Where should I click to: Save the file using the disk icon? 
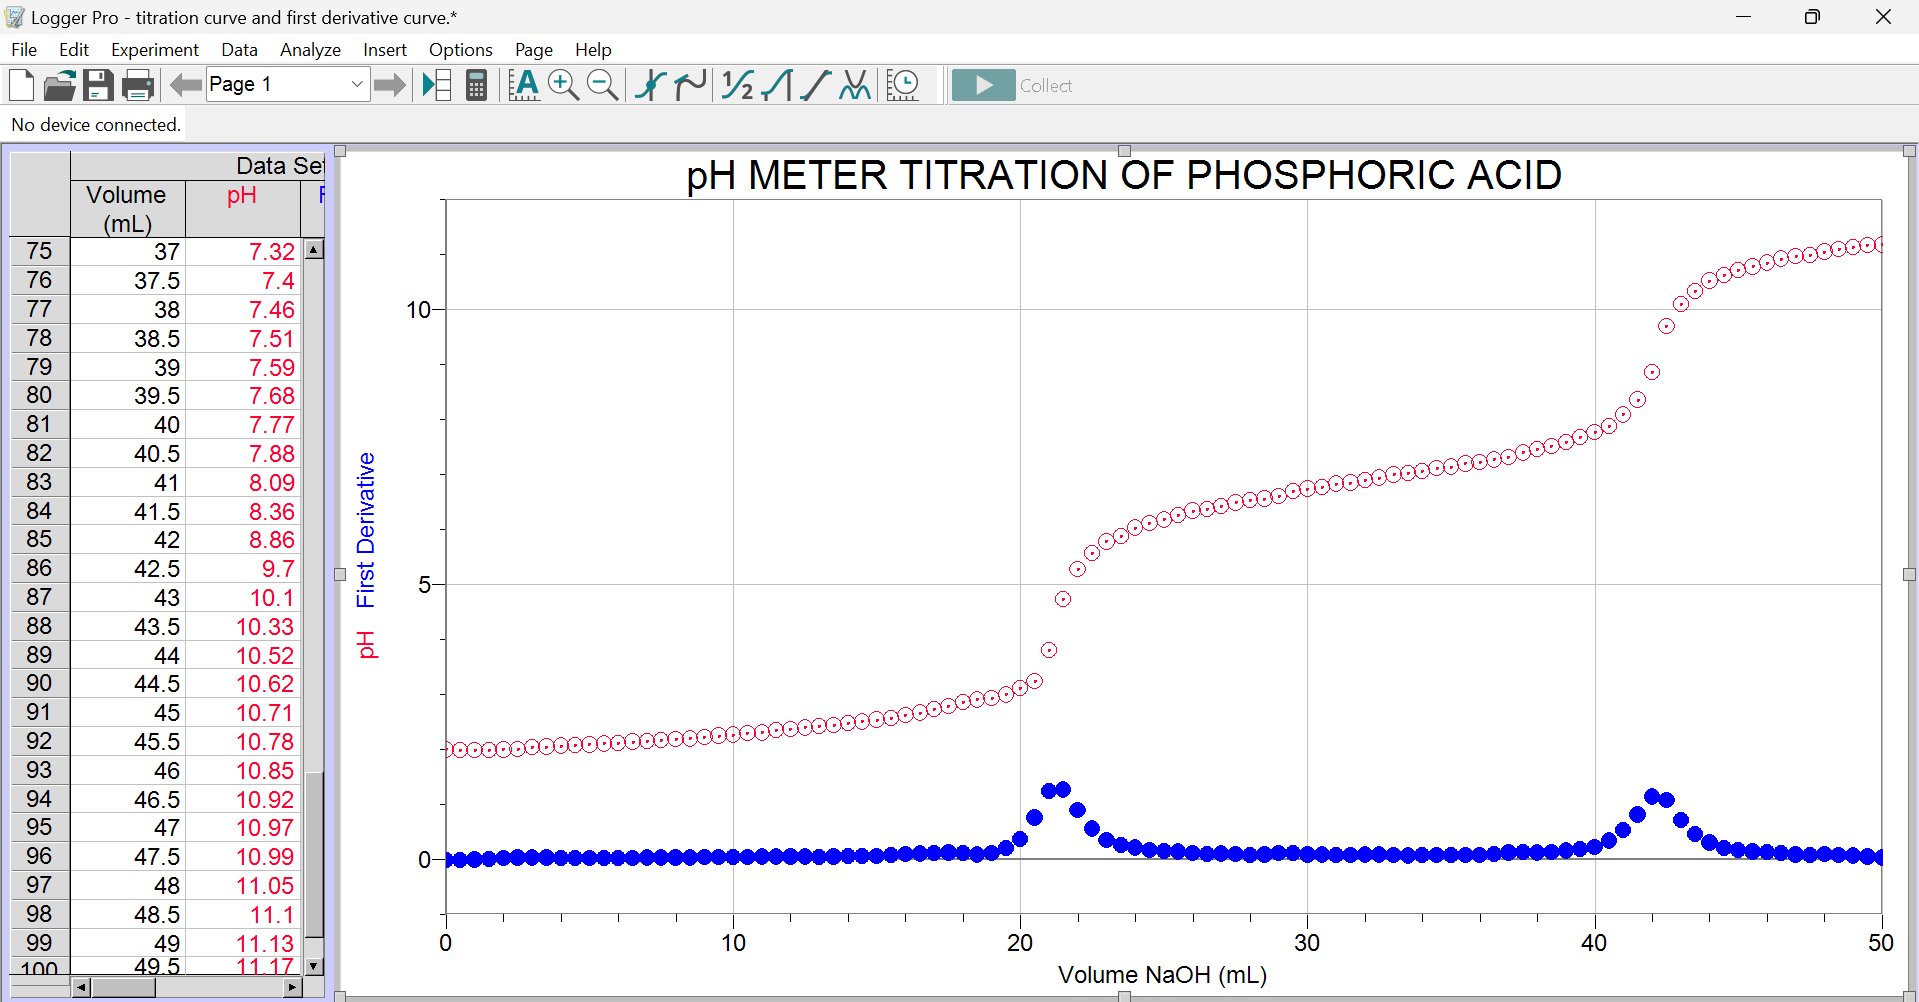tap(98, 85)
